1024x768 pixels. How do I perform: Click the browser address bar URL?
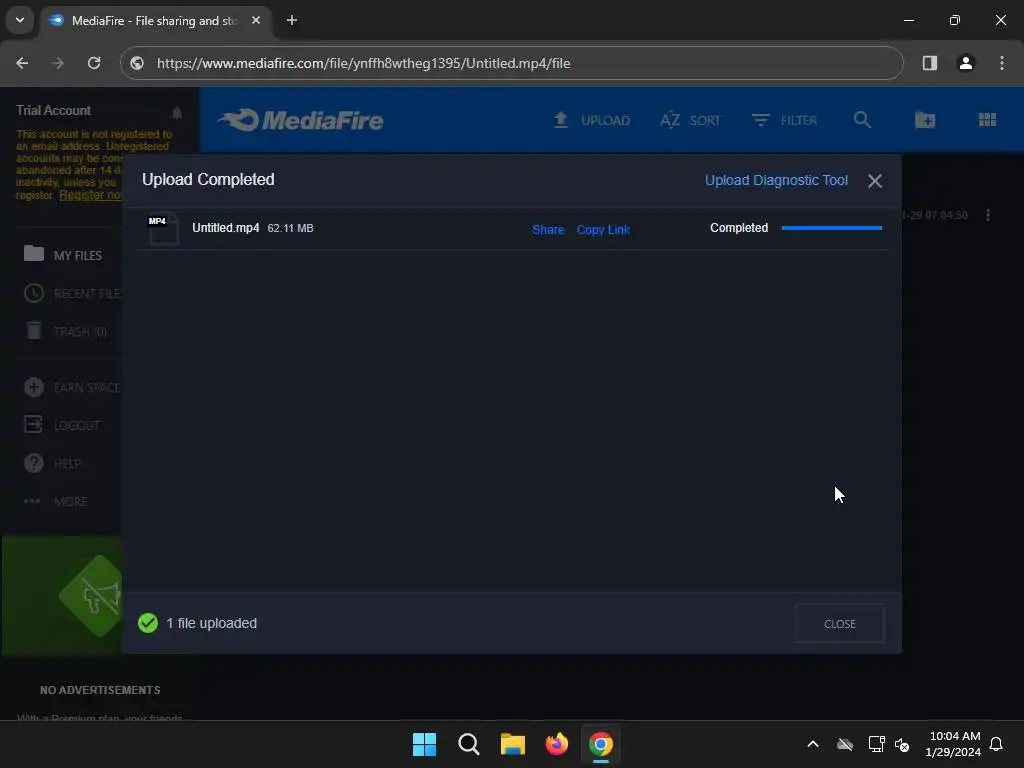click(x=363, y=63)
